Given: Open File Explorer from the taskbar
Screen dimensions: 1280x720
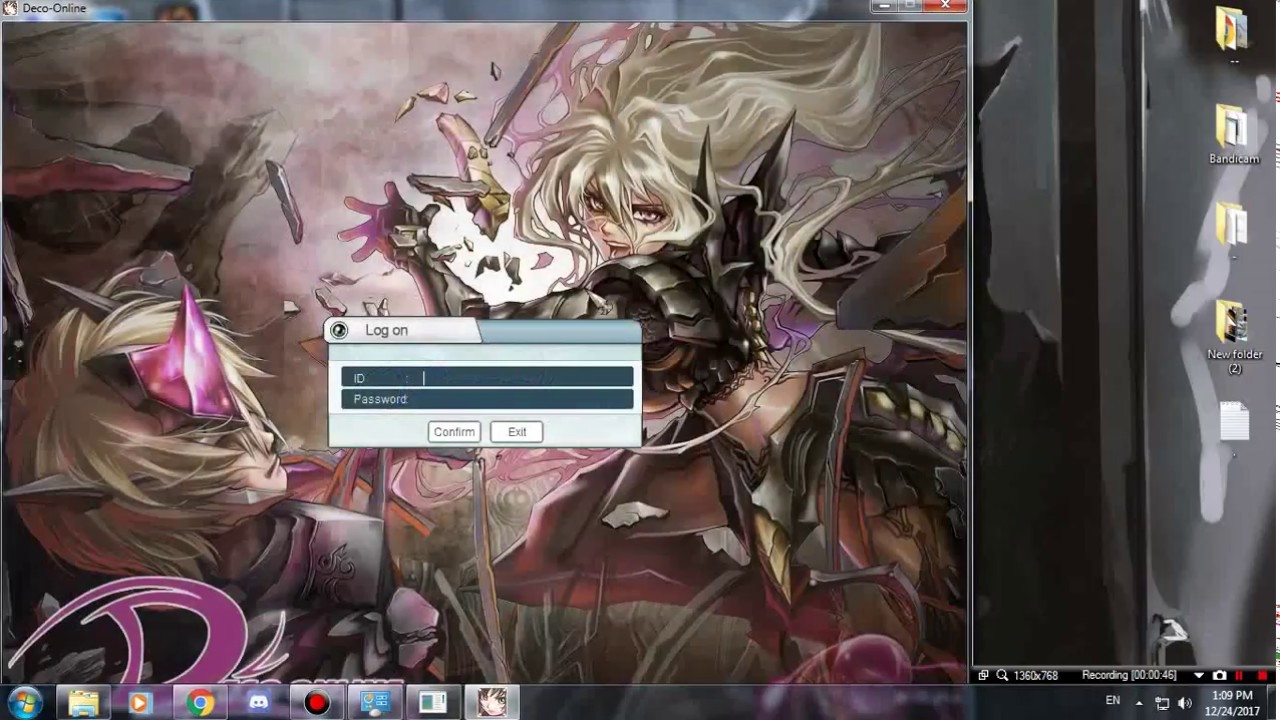Looking at the screenshot, I should coord(84,703).
